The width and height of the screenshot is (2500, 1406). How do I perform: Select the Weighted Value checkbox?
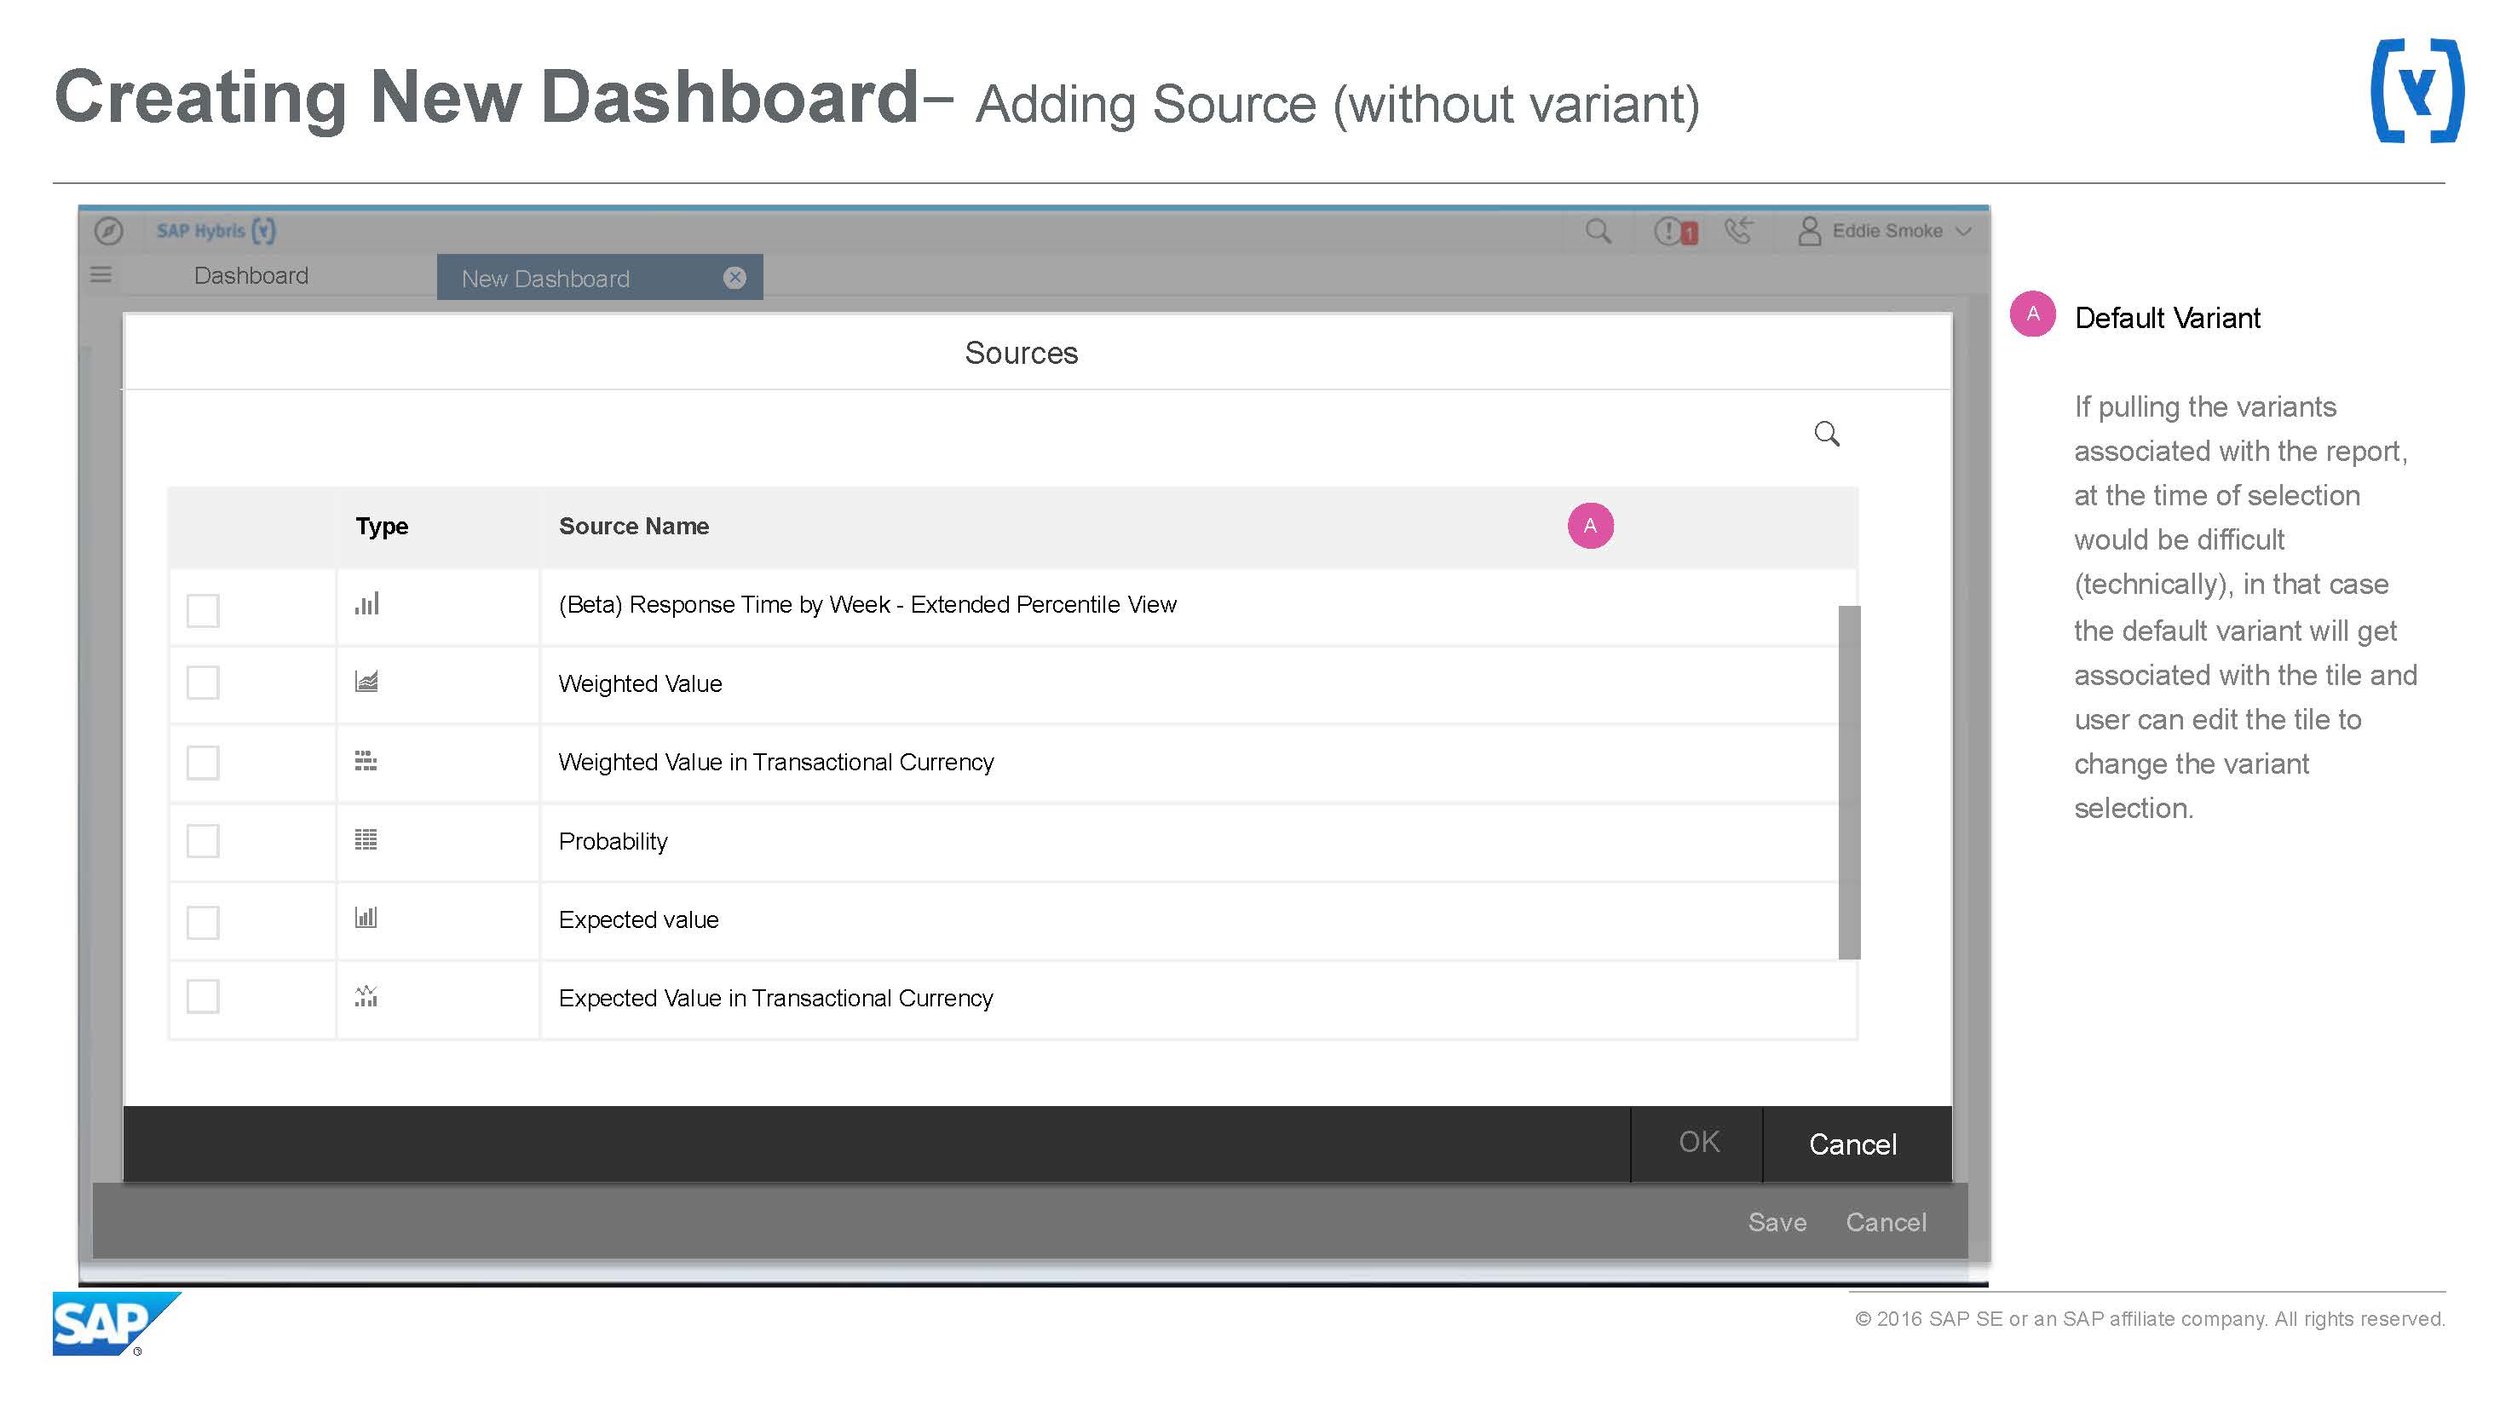(203, 683)
